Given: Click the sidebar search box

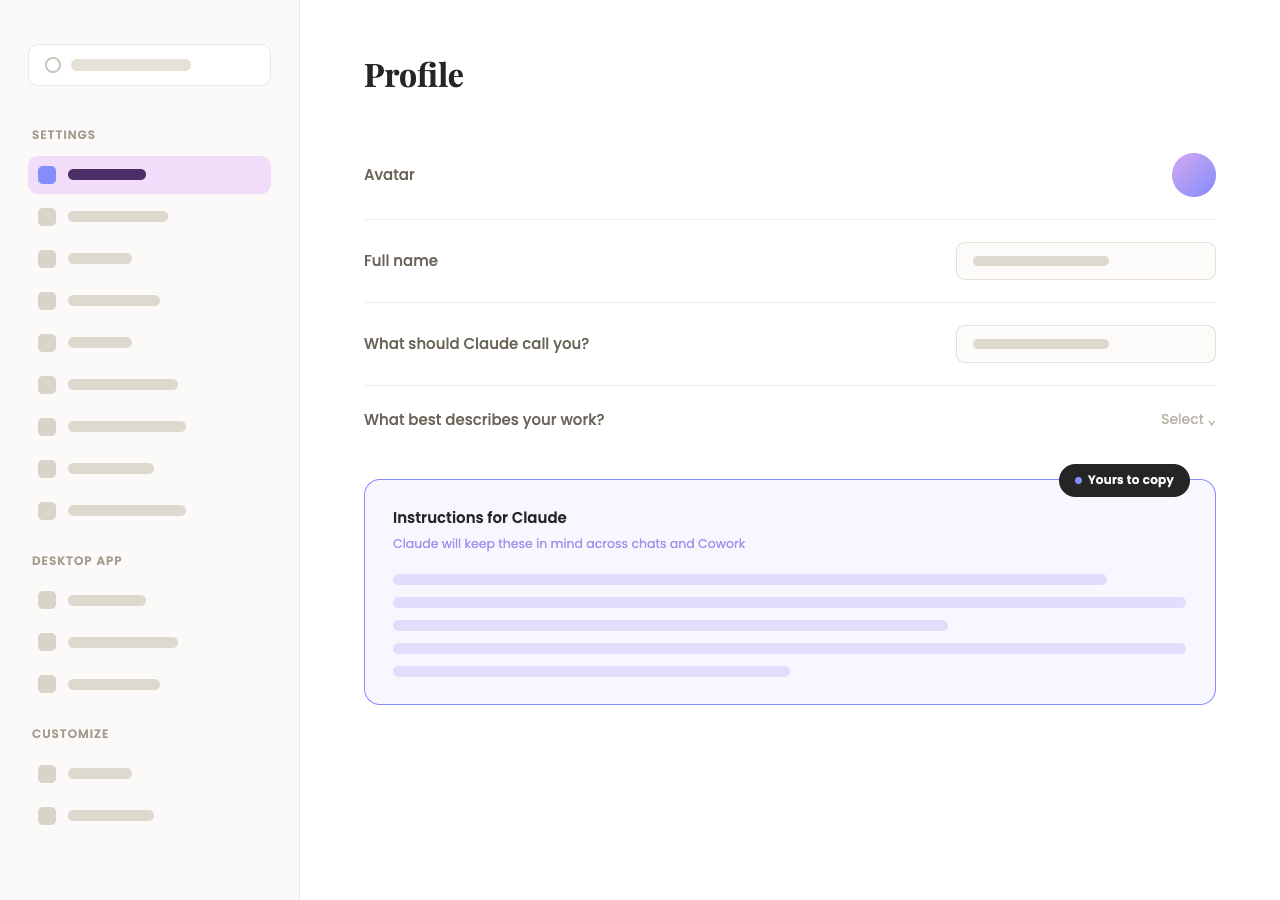Looking at the screenshot, I should tap(149, 65).
